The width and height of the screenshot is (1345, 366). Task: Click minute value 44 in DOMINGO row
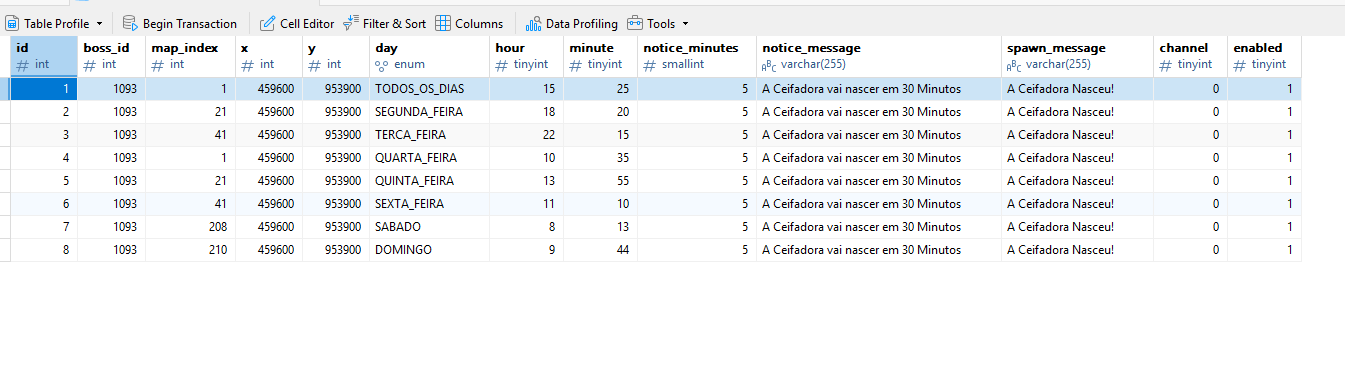(600, 249)
